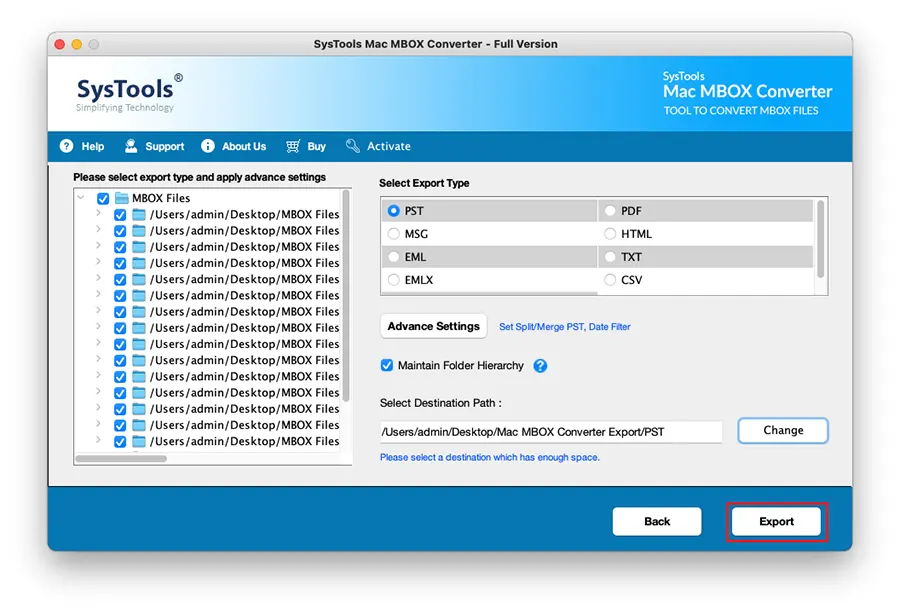Pick the PDF export option
Image resolution: width=900 pixels, height=614 pixels.
[610, 211]
